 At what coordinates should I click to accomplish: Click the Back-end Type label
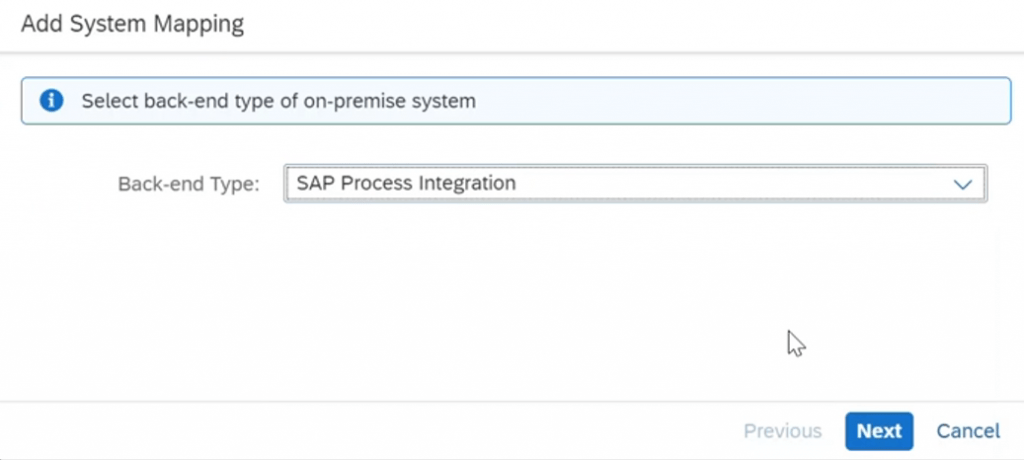(189, 184)
